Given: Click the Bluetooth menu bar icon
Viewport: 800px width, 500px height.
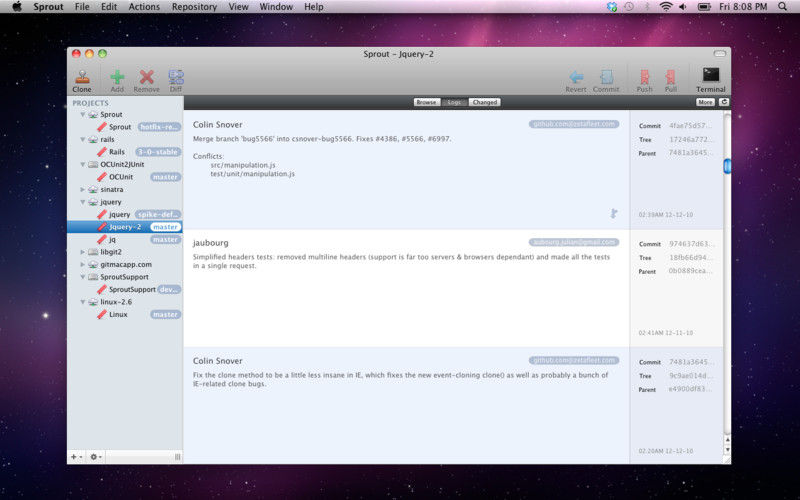Looking at the screenshot, I should click(647, 7).
